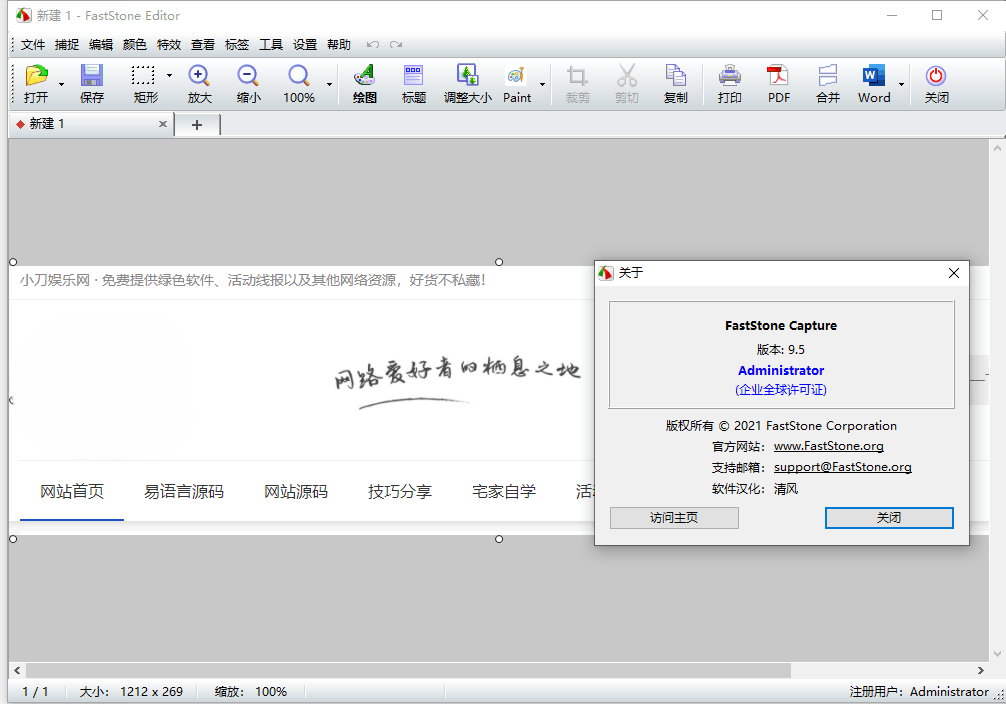
Task: Click 宅家自学 in the captured image
Action: (504, 492)
